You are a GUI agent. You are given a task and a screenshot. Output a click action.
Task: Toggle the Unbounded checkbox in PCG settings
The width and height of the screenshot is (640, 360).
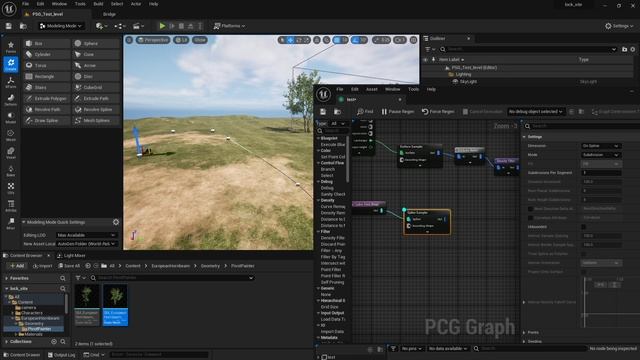coord(584,227)
